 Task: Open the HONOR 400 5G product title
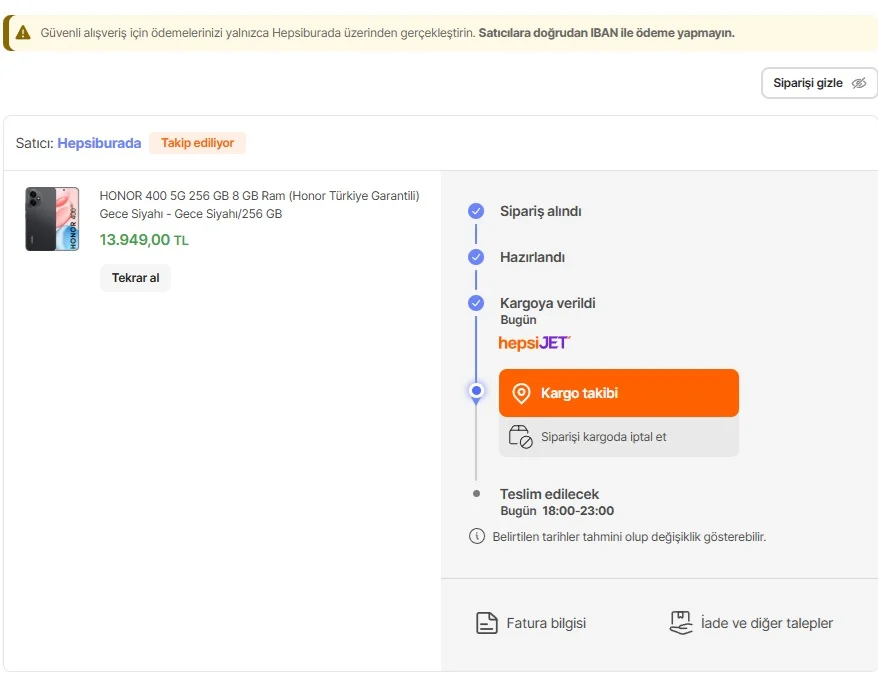pos(259,204)
